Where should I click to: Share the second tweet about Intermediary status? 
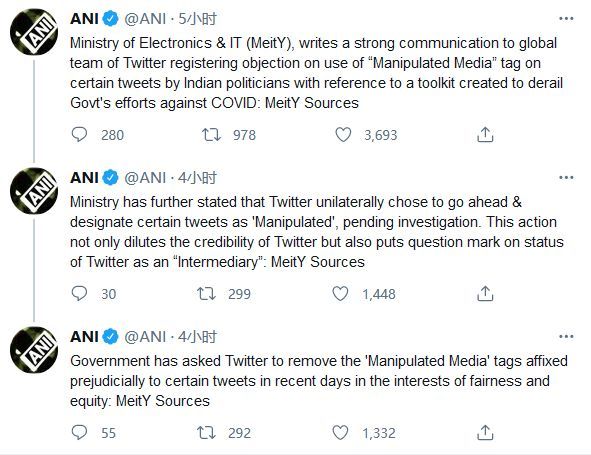(x=485, y=294)
